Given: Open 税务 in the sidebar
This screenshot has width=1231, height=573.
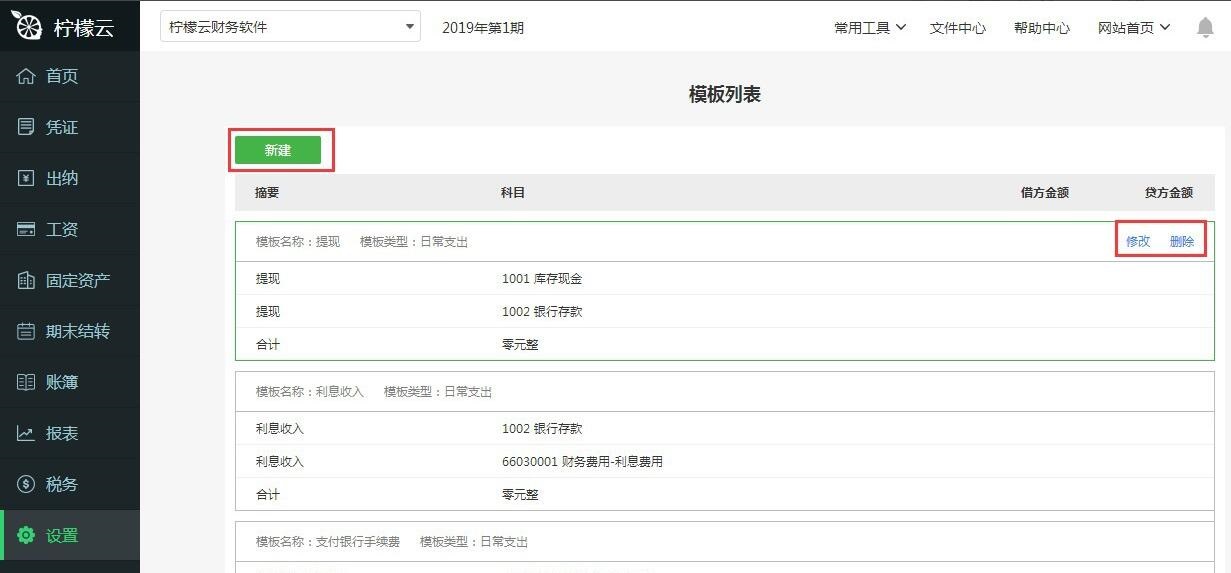Looking at the screenshot, I should 70,484.
